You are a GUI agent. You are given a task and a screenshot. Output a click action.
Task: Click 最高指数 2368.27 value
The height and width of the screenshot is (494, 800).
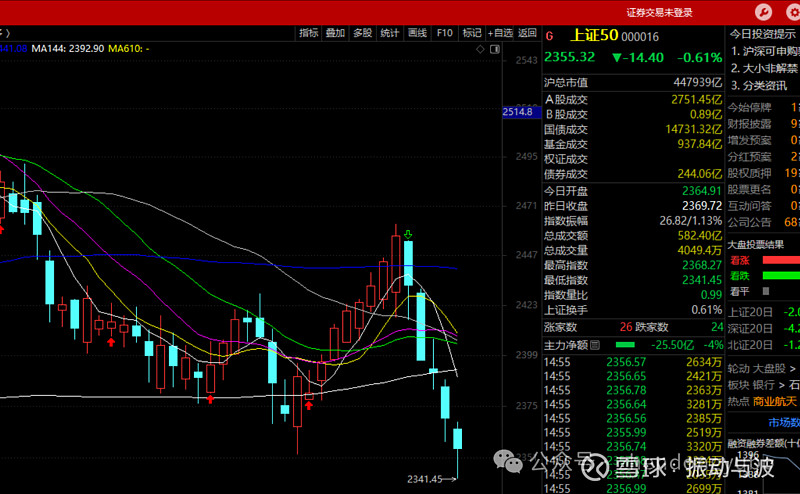point(702,265)
